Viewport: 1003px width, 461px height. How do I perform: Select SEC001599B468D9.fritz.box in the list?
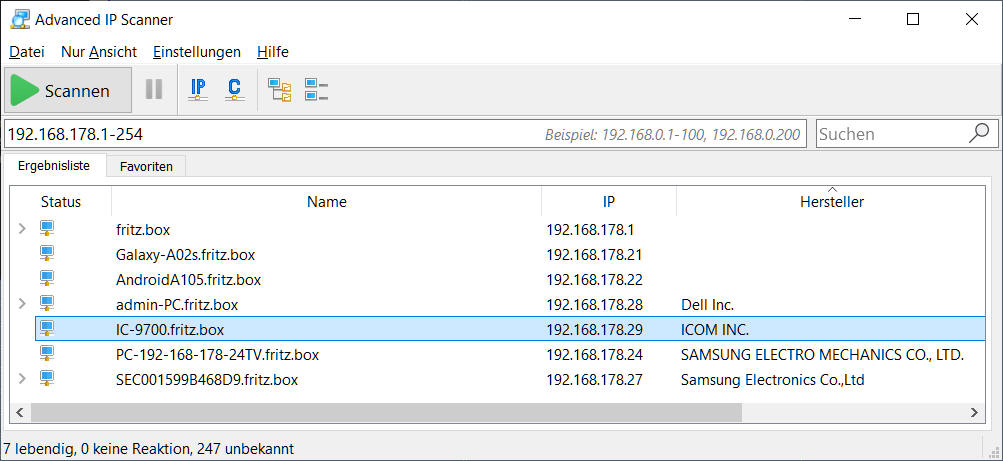point(207,379)
